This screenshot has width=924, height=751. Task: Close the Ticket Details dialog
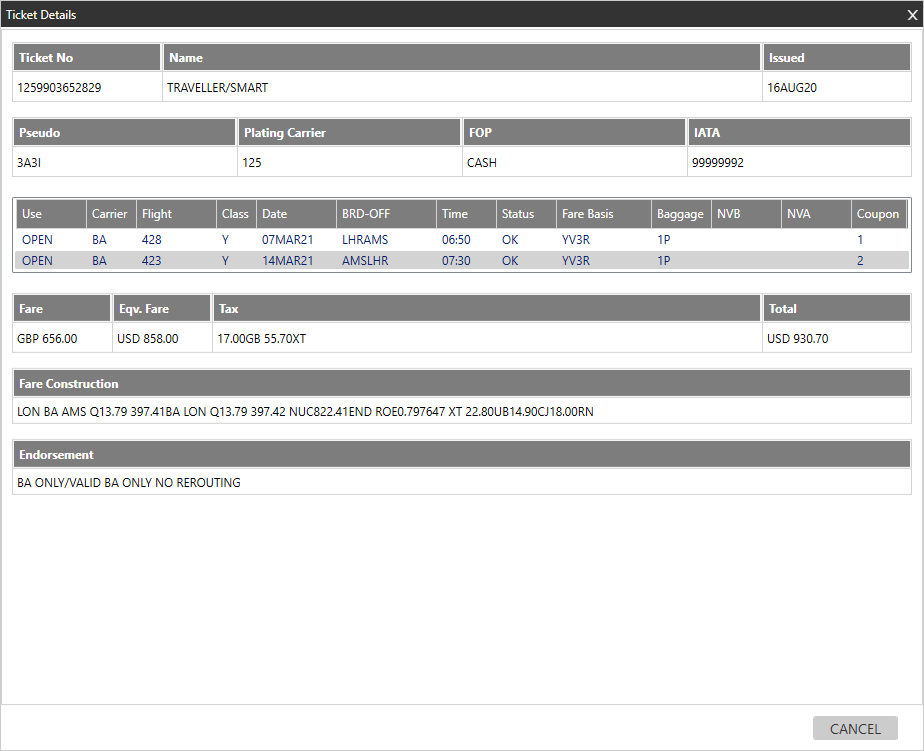[x=911, y=15]
